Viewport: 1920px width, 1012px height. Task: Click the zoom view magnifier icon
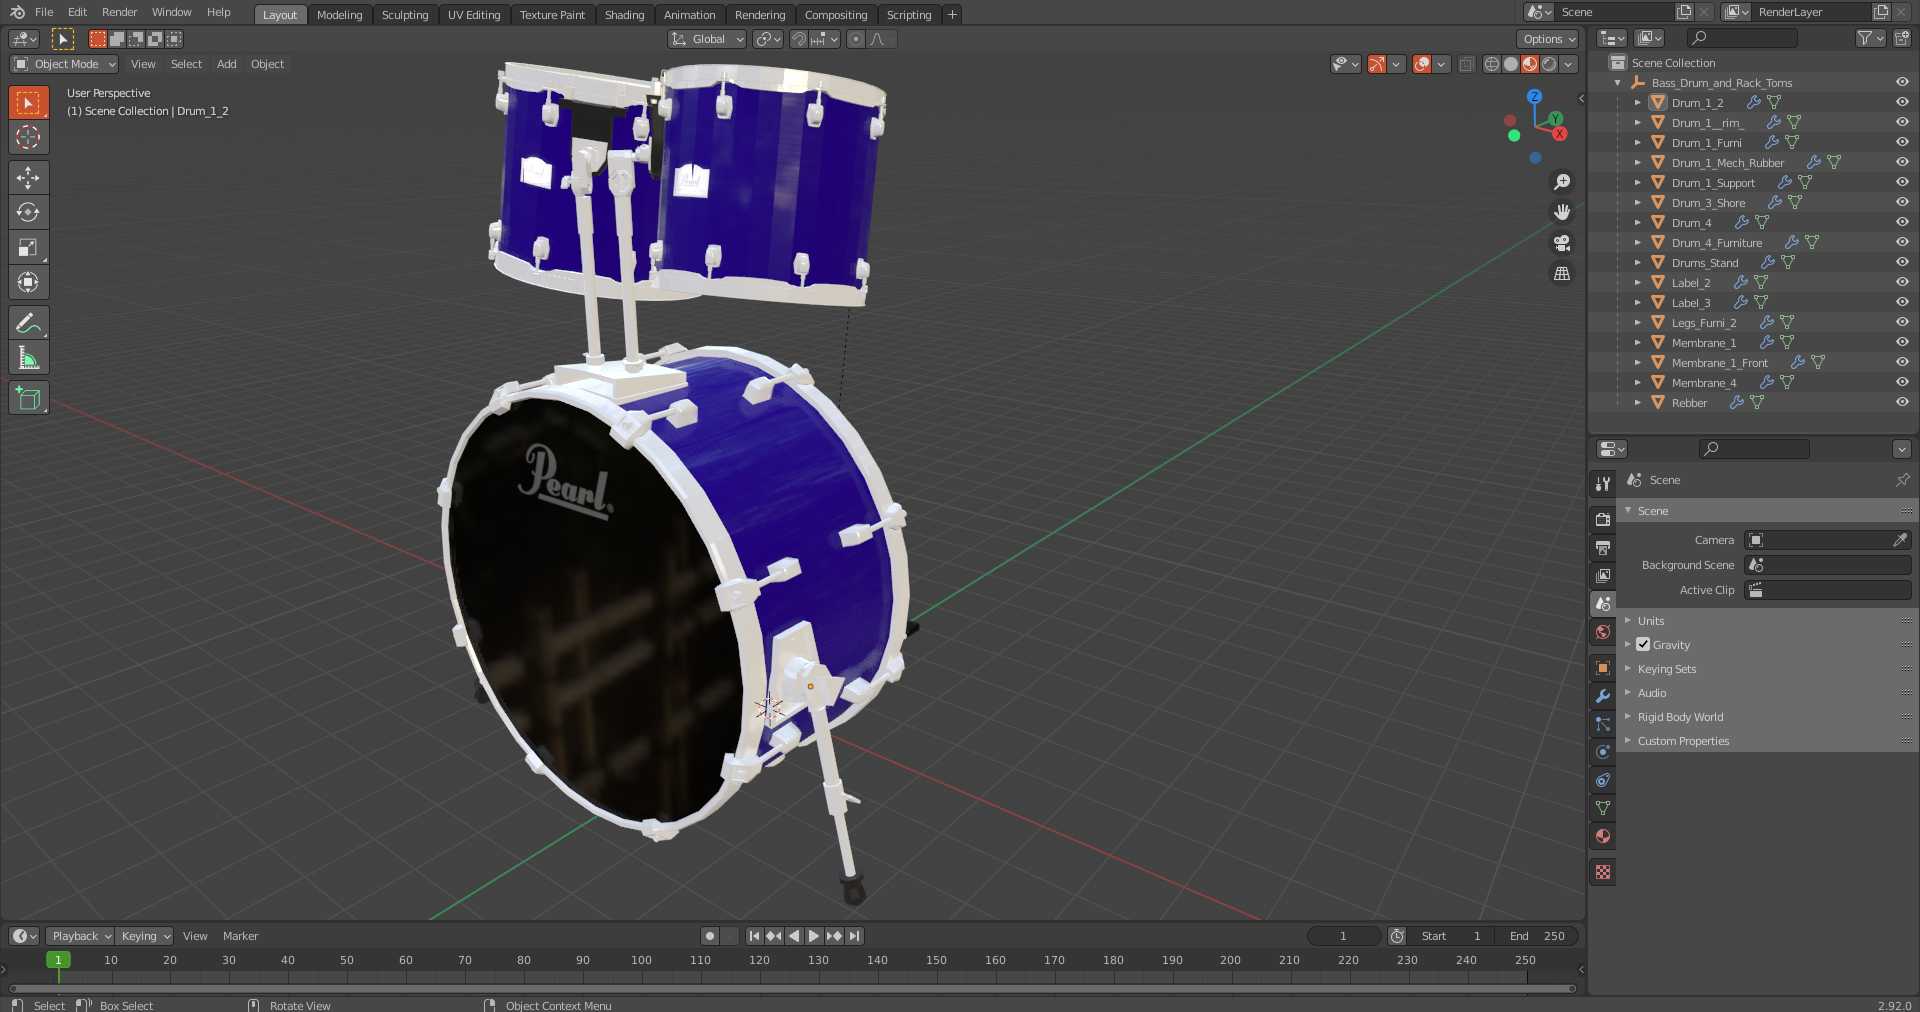pos(1561,182)
